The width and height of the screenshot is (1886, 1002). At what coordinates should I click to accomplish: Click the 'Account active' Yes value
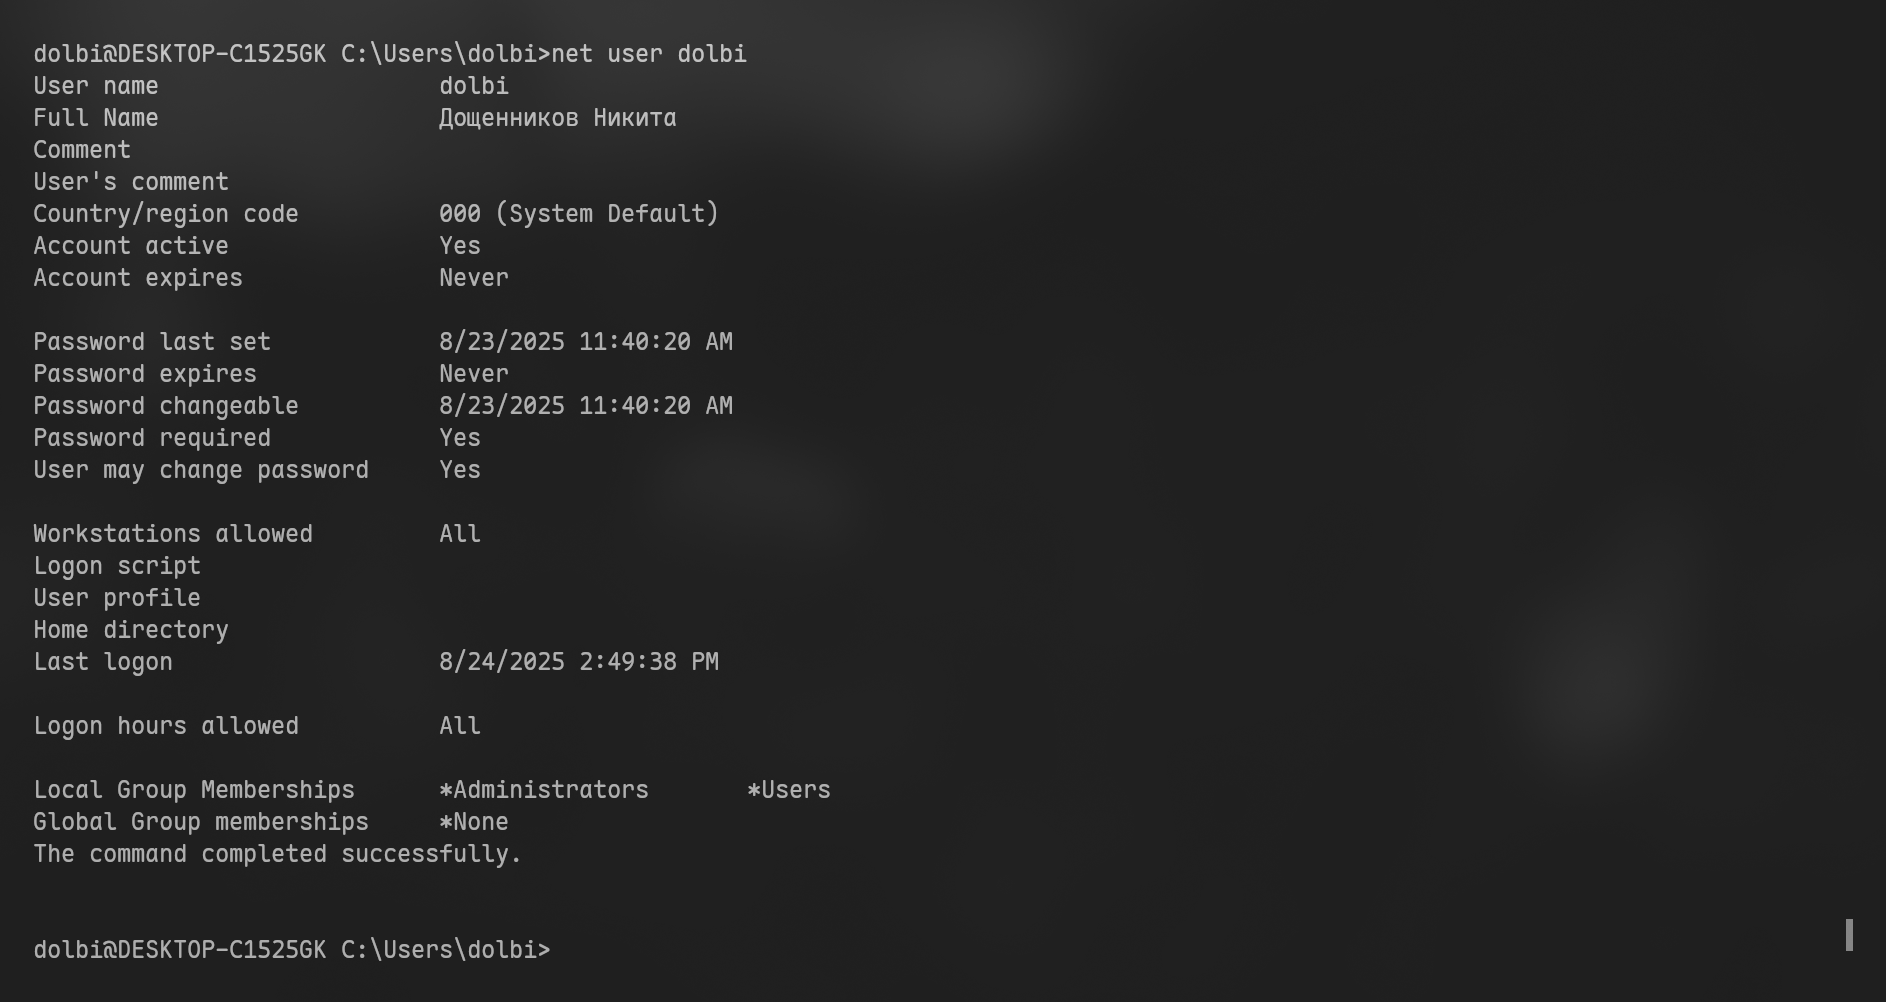tap(460, 246)
